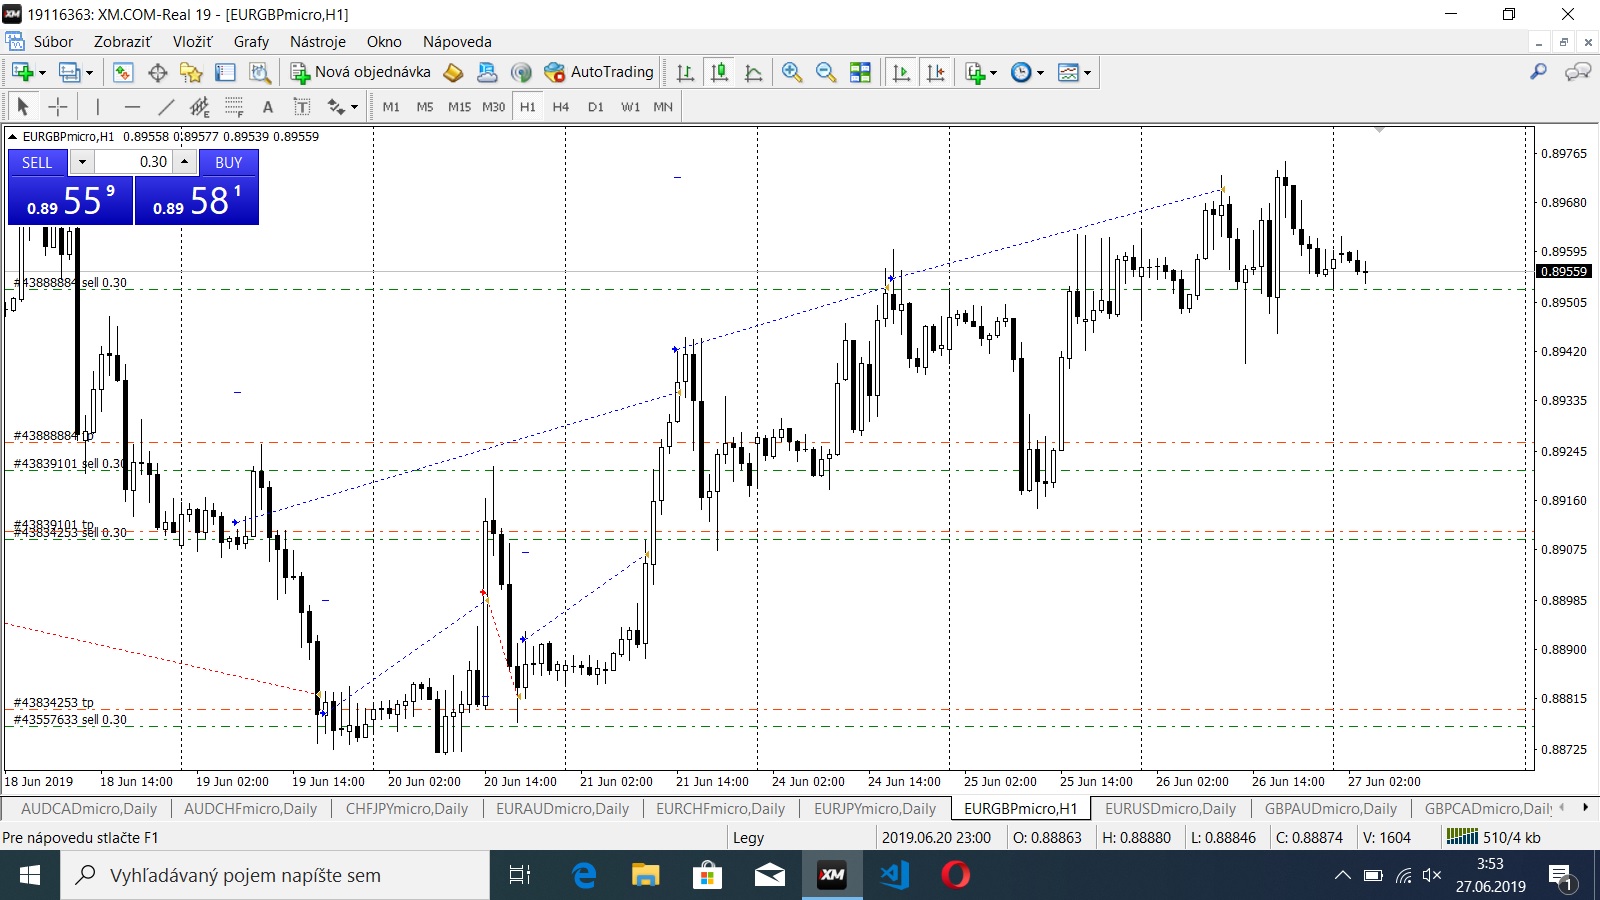This screenshot has height=900, width=1600.
Task: Toggle AutoTrading on or off
Action: click(x=598, y=72)
